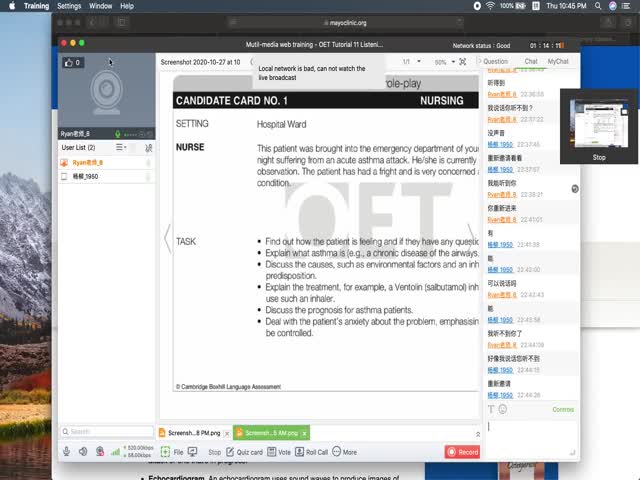
Task: Click sender name link at 22:44:28
Action: coord(500,395)
